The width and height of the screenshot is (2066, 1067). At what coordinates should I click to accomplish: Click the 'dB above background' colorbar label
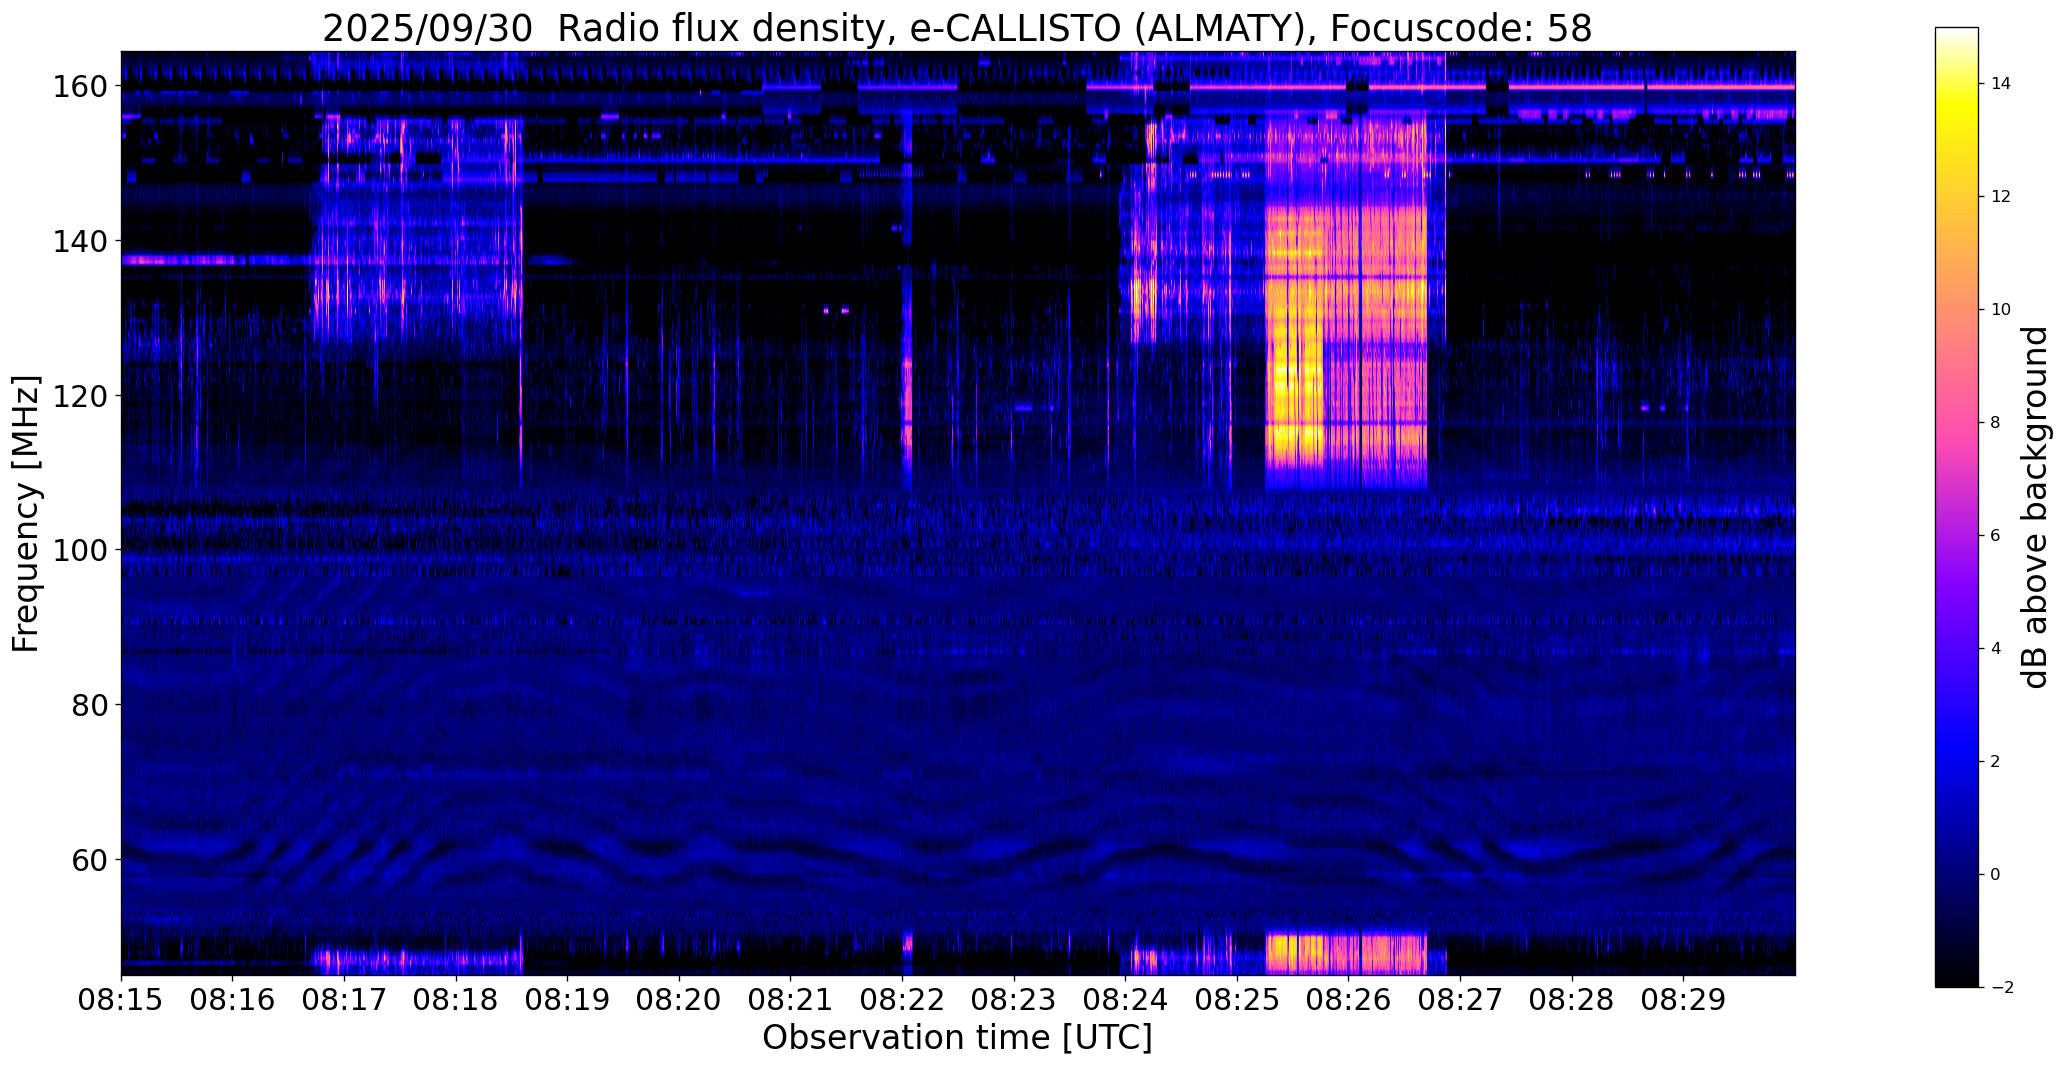click(x=2035, y=507)
